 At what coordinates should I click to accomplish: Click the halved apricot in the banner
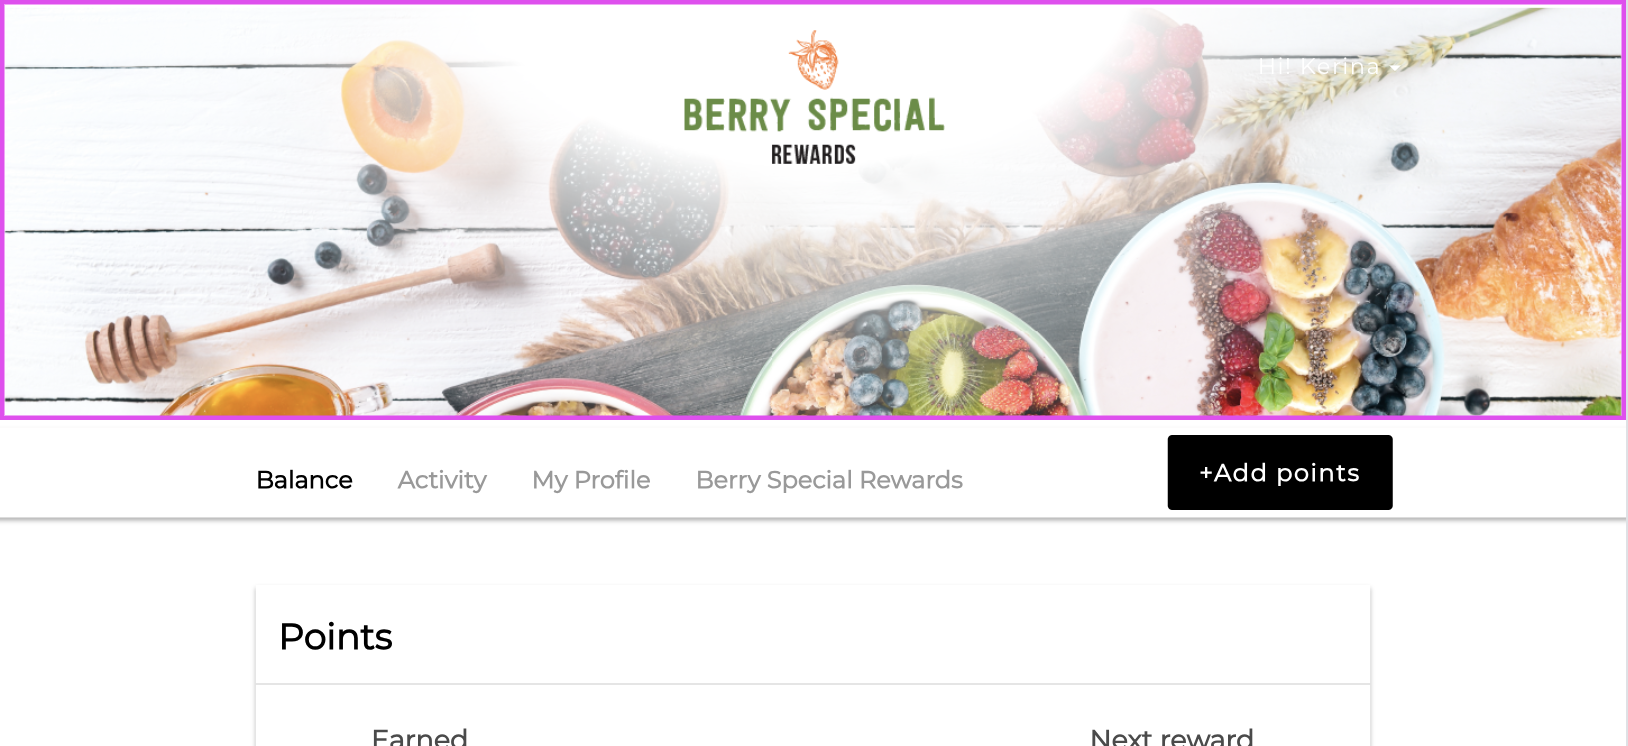402,106
